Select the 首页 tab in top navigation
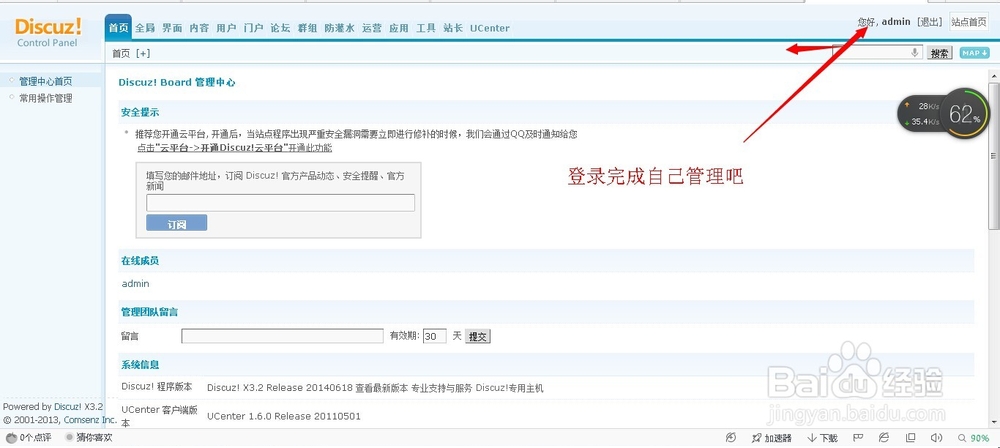The image size is (1000, 448). [x=118, y=28]
